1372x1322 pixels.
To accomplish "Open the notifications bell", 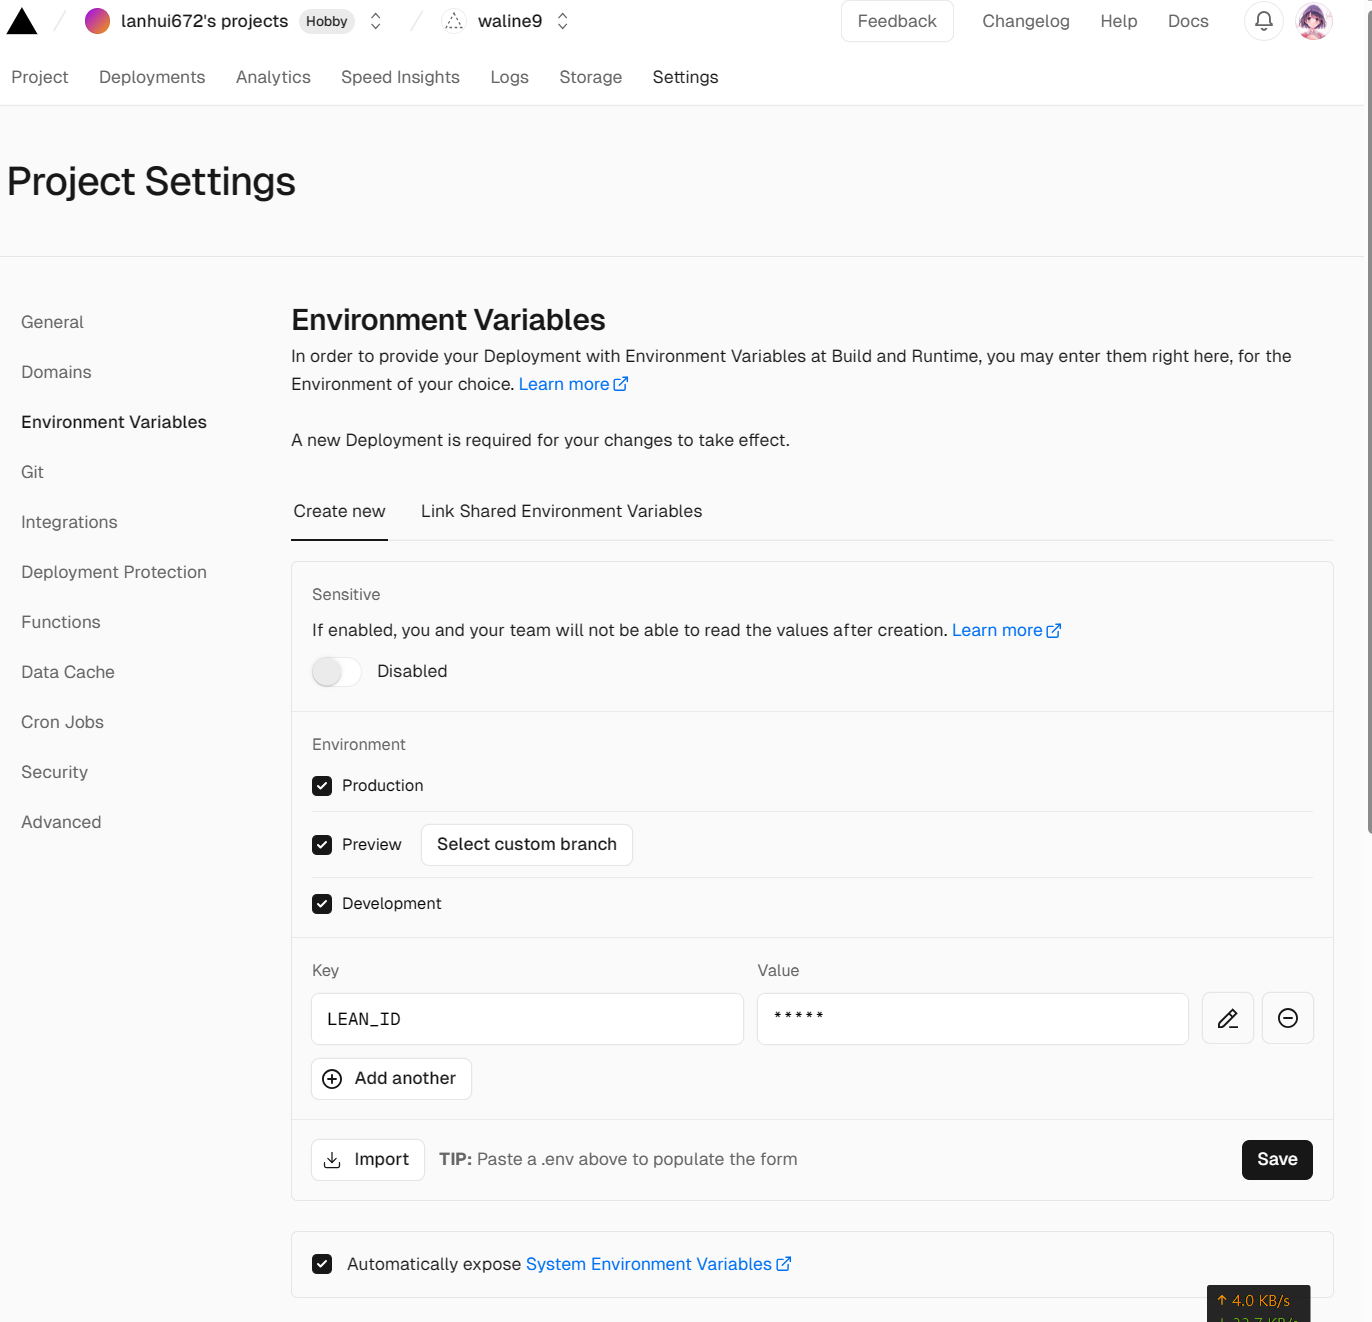I will click(x=1263, y=21).
